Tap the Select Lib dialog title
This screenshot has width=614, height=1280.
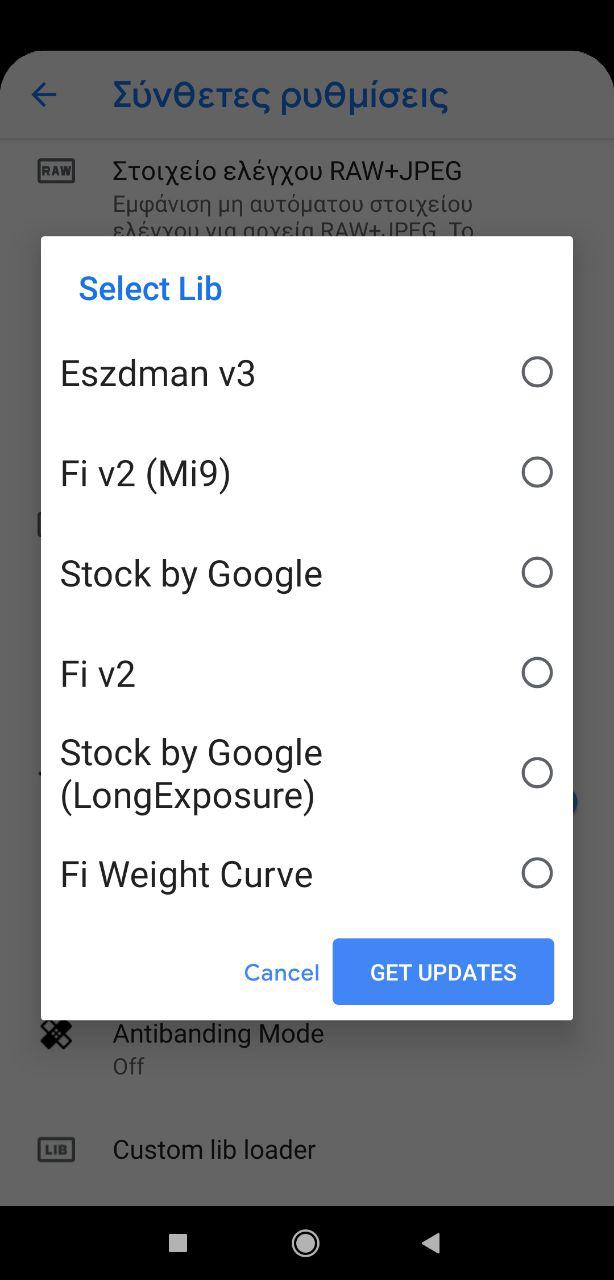[150, 289]
